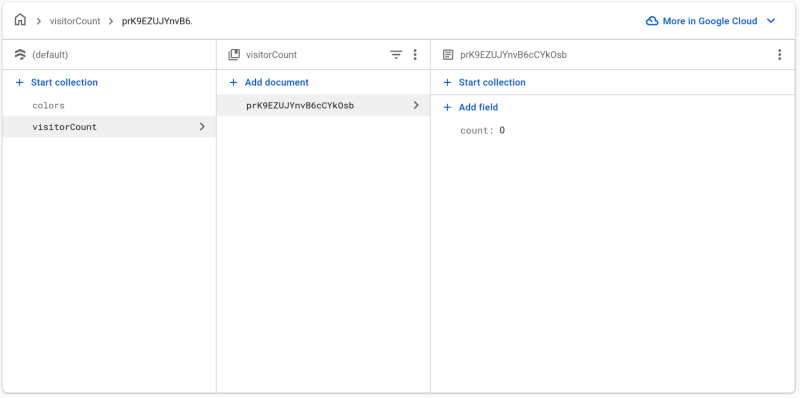Start a collection in the root database panel
Viewport: 800px width, 398px height.
click(64, 82)
